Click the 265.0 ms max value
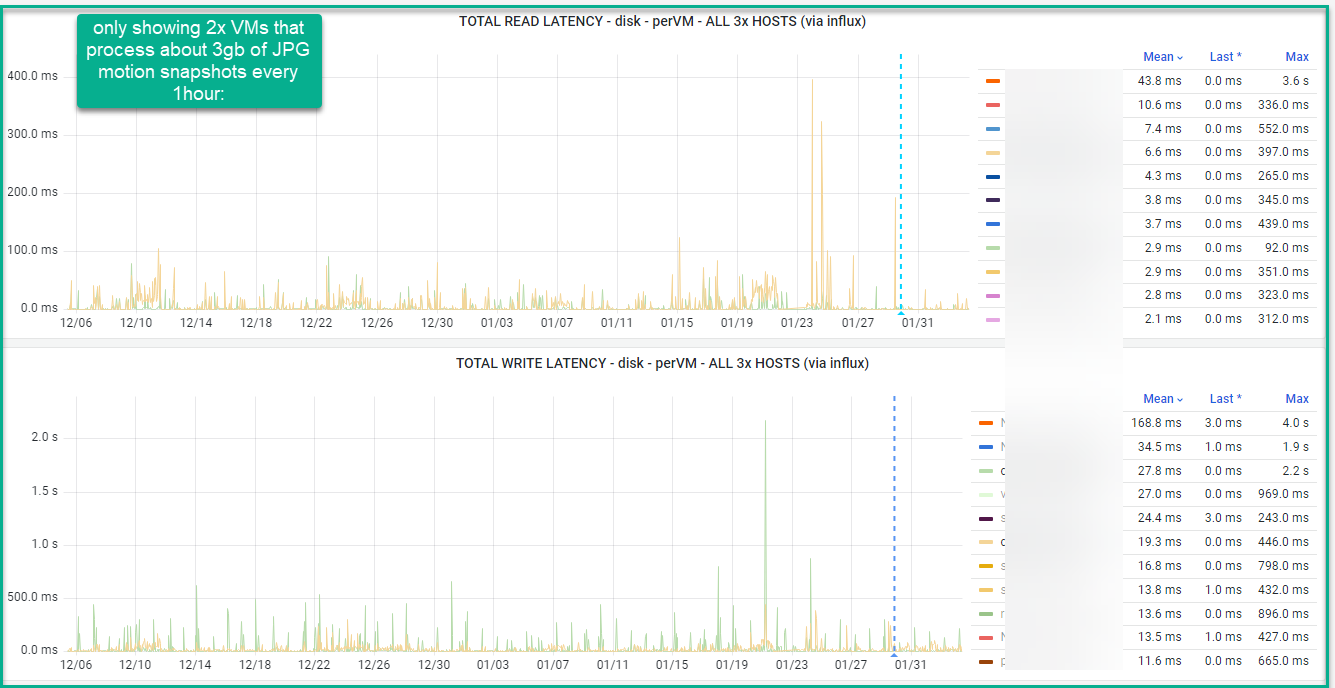 pyautogui.click(x=1283, y=177)
